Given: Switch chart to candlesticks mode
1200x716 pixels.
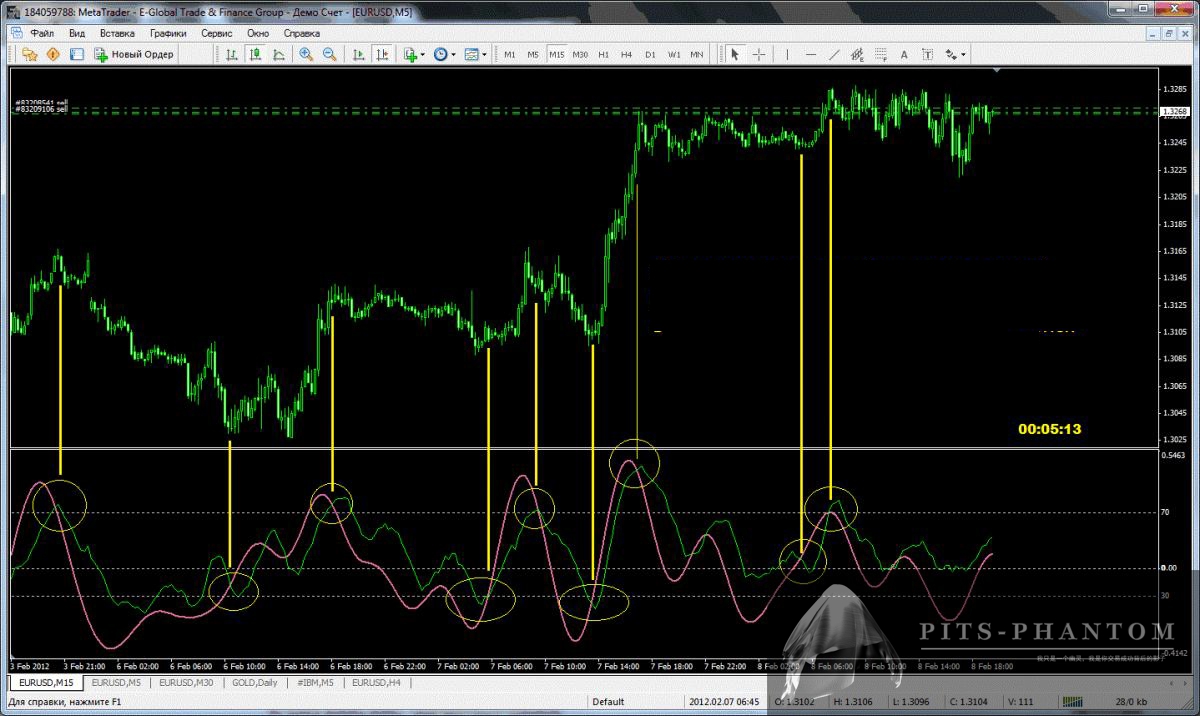Looking at the screenshot, I should [x=255, y=54].
